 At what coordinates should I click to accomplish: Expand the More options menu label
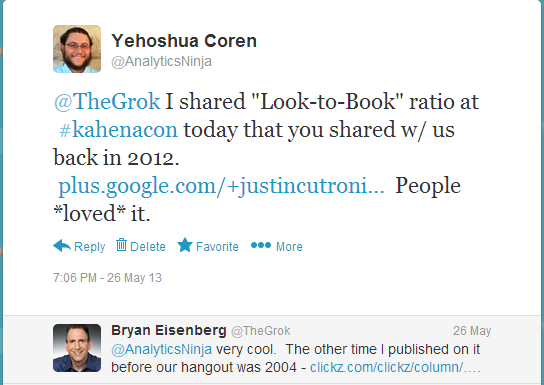[289, 247]
